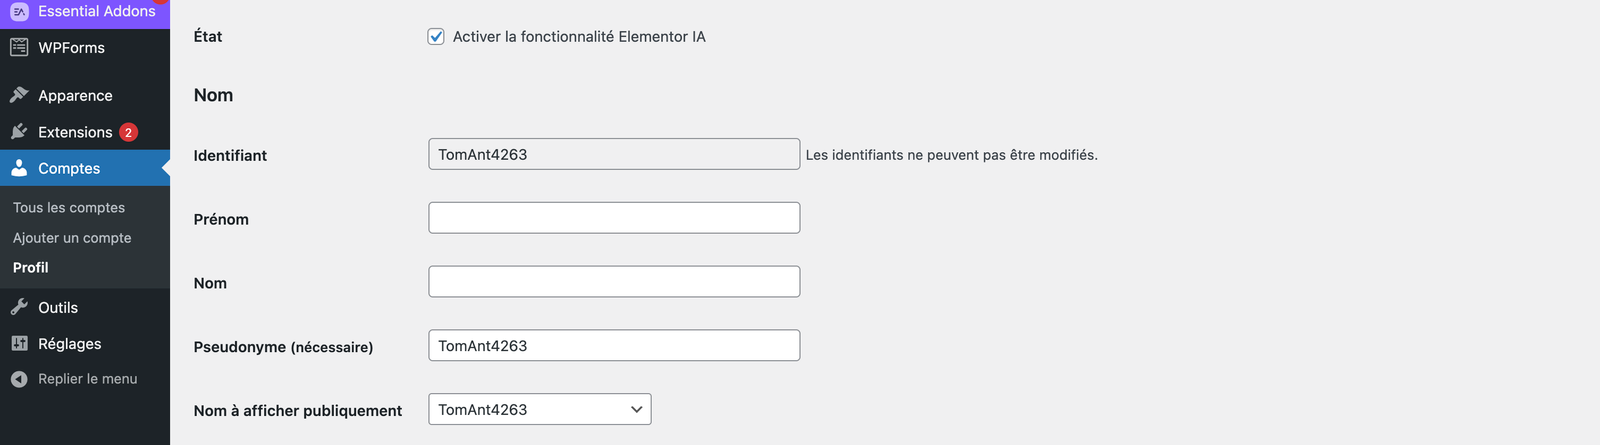Click the Comptes user icon

pos(19,168)
